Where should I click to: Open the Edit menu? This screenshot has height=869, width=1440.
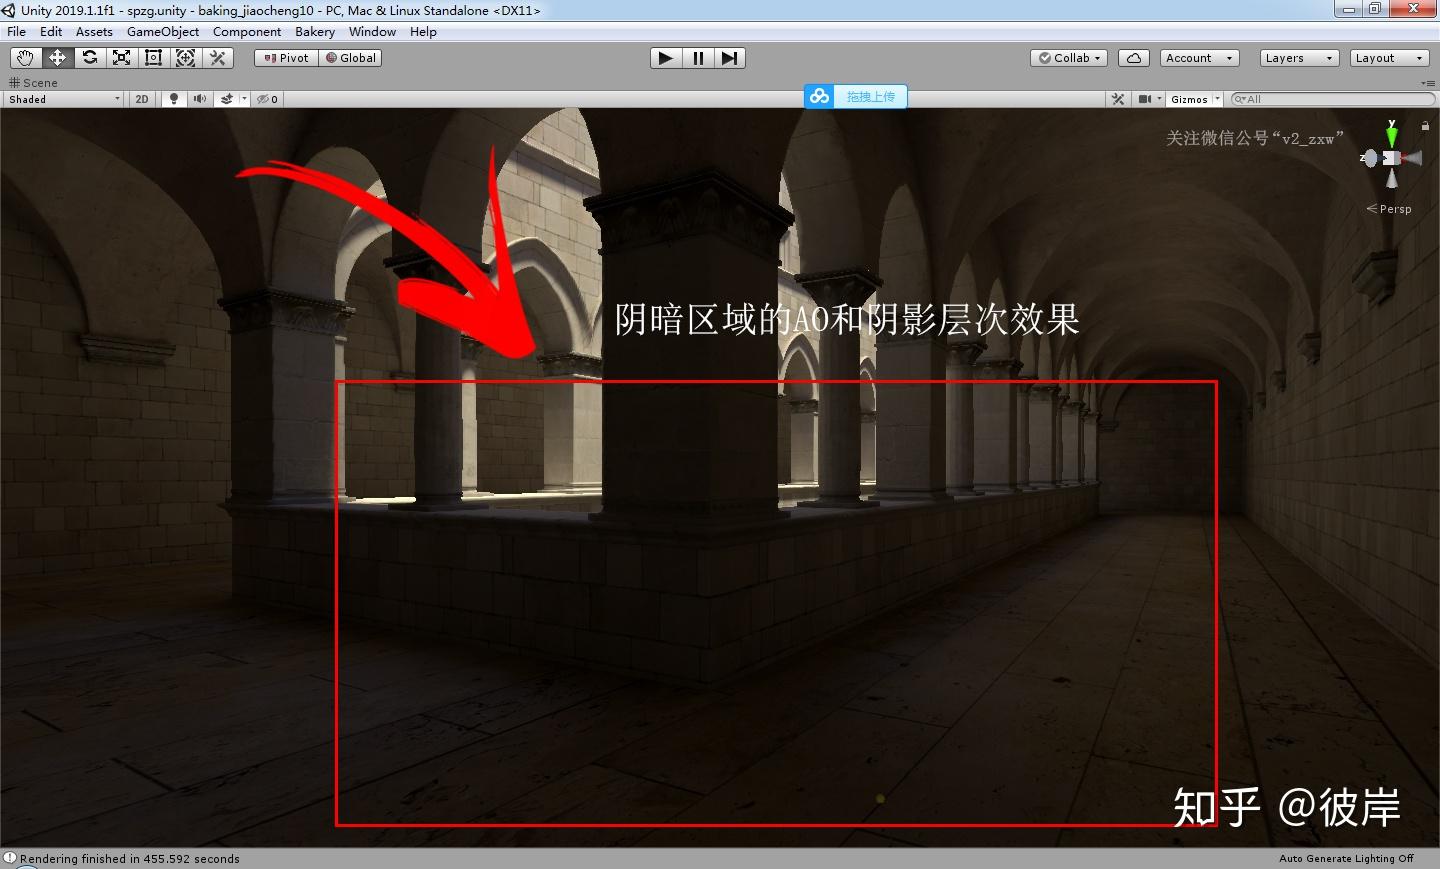pos(51,32)
